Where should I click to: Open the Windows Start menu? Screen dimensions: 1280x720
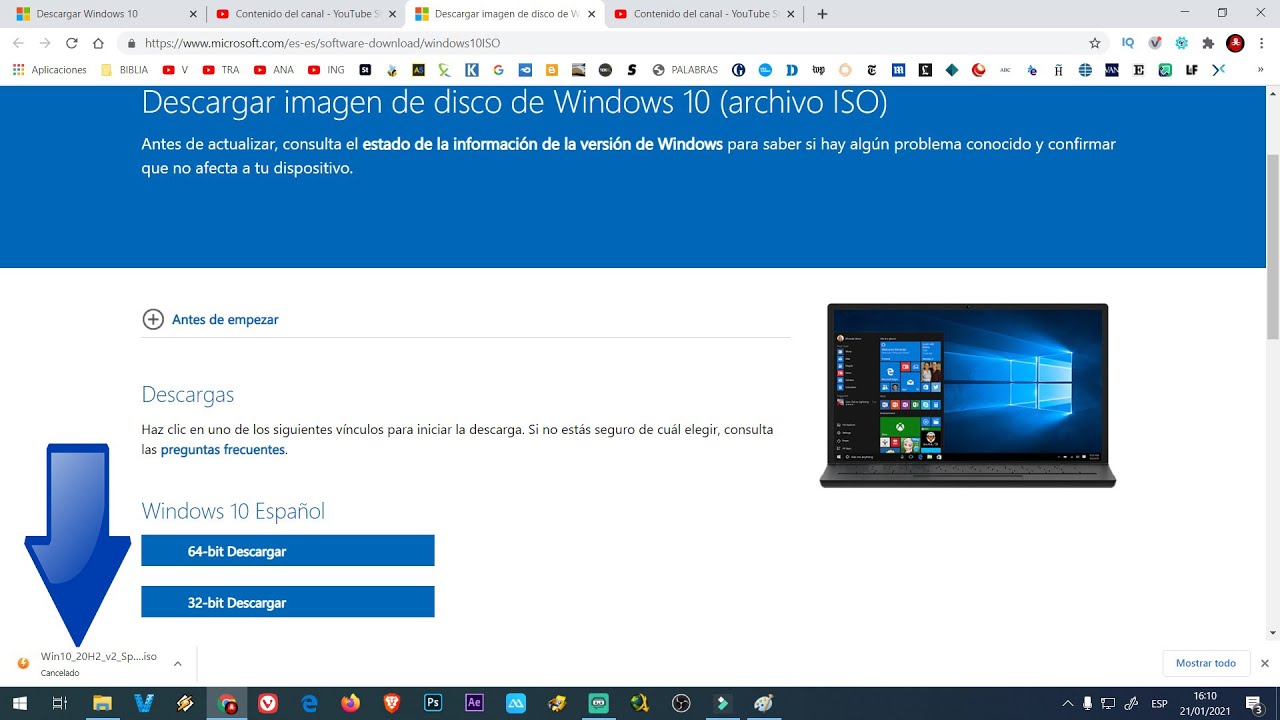coord(20,703)
